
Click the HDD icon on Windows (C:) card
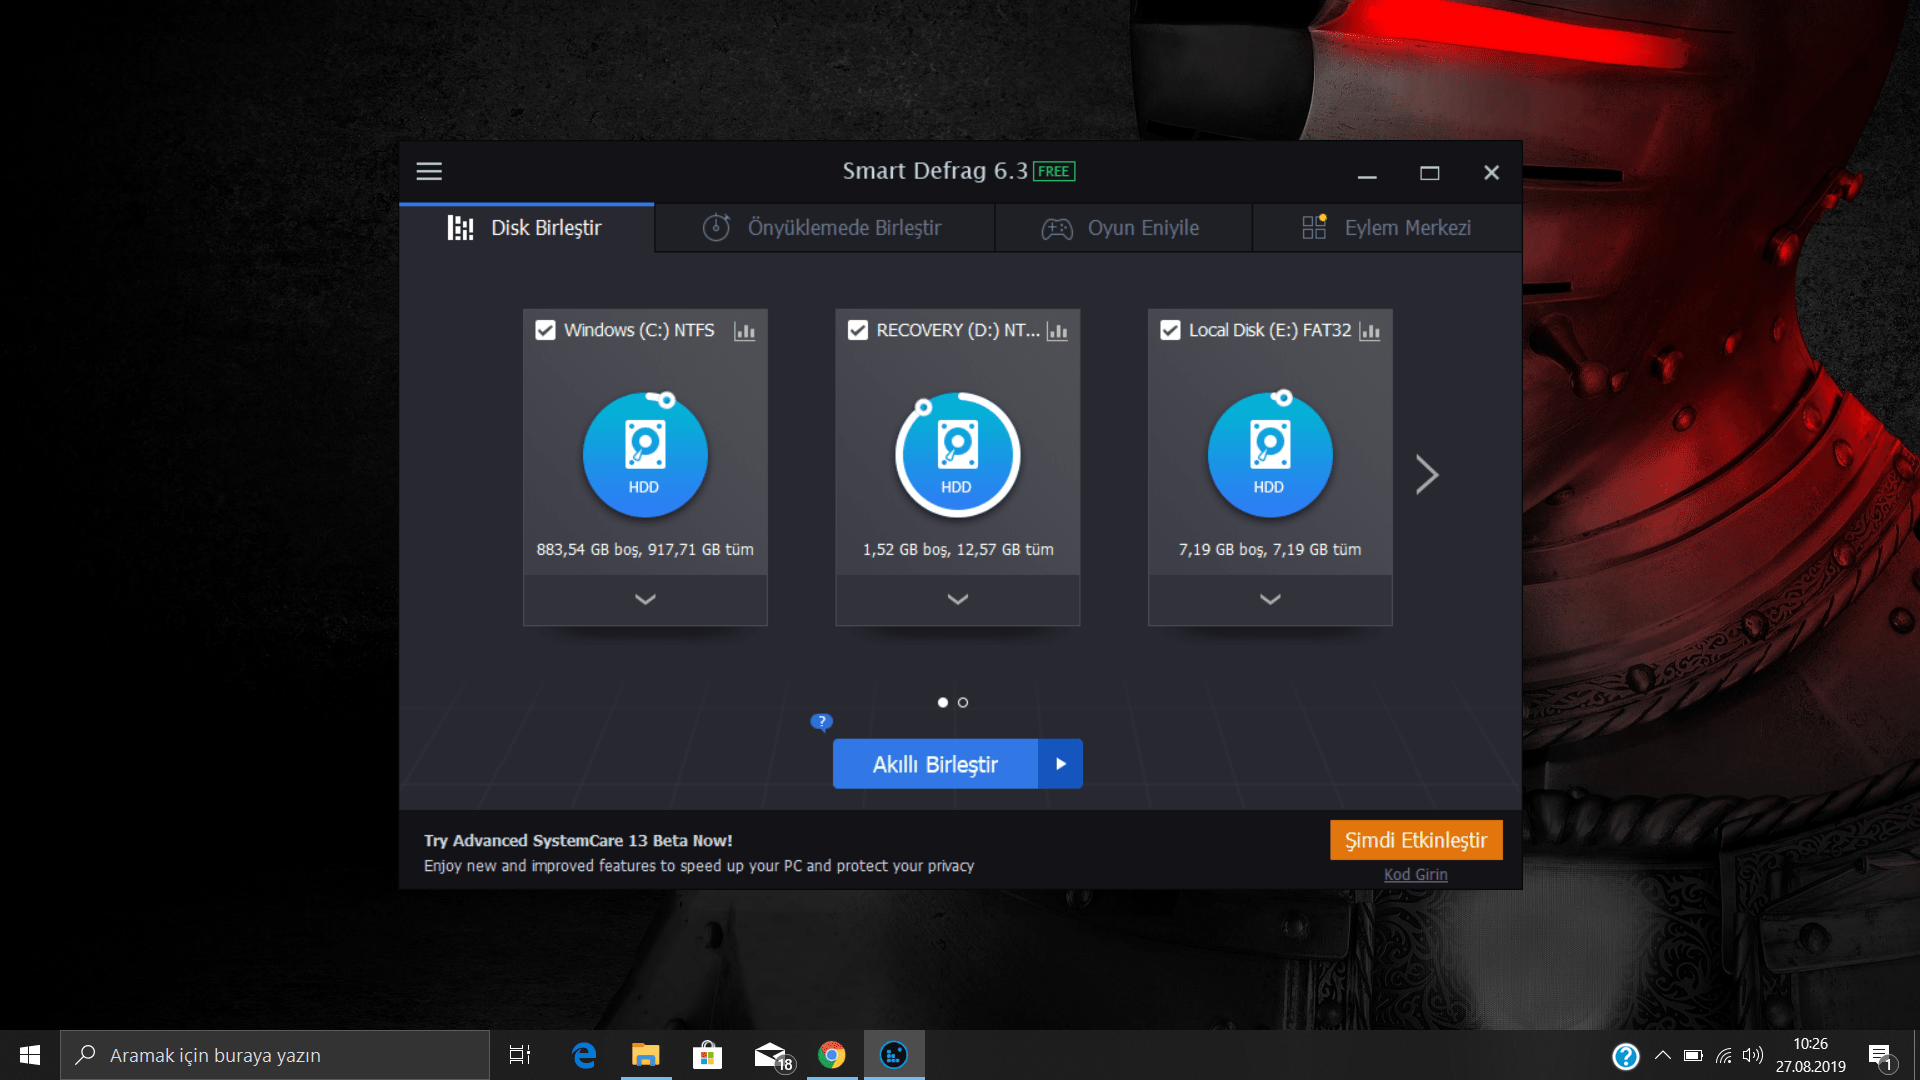click(644, 454)
